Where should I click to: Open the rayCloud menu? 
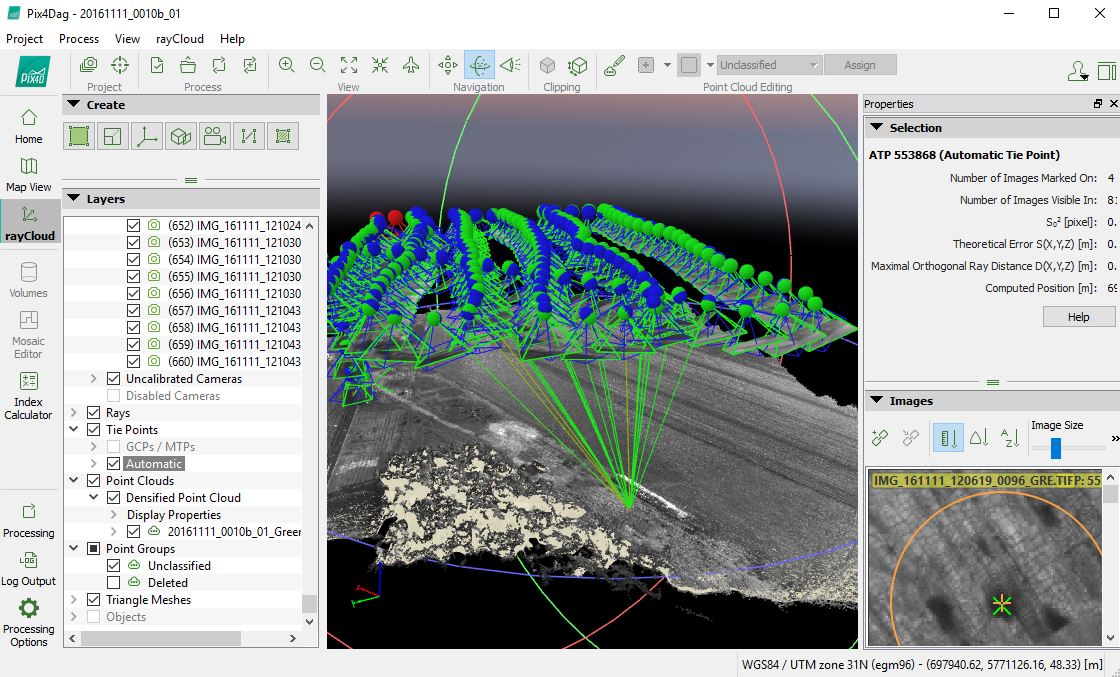click(180, 39)
